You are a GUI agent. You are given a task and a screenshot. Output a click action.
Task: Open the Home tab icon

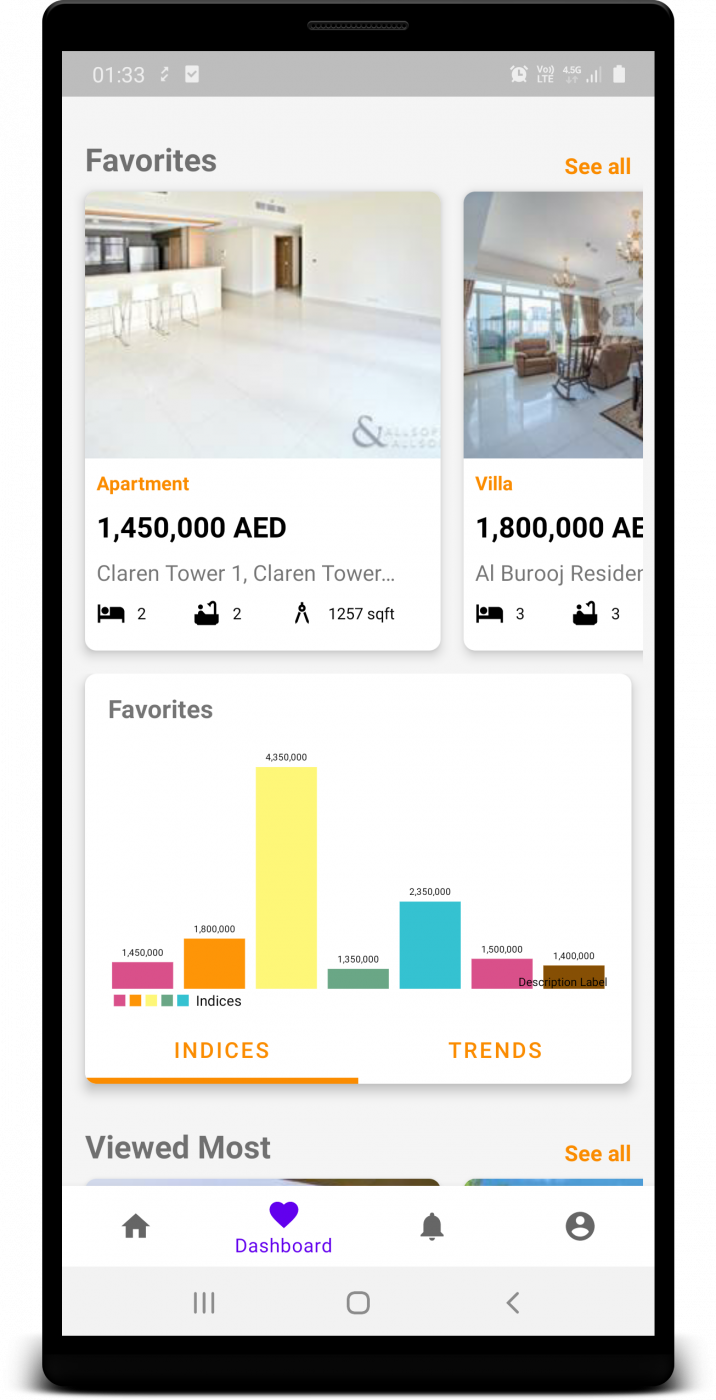[x=136, y=1226]
